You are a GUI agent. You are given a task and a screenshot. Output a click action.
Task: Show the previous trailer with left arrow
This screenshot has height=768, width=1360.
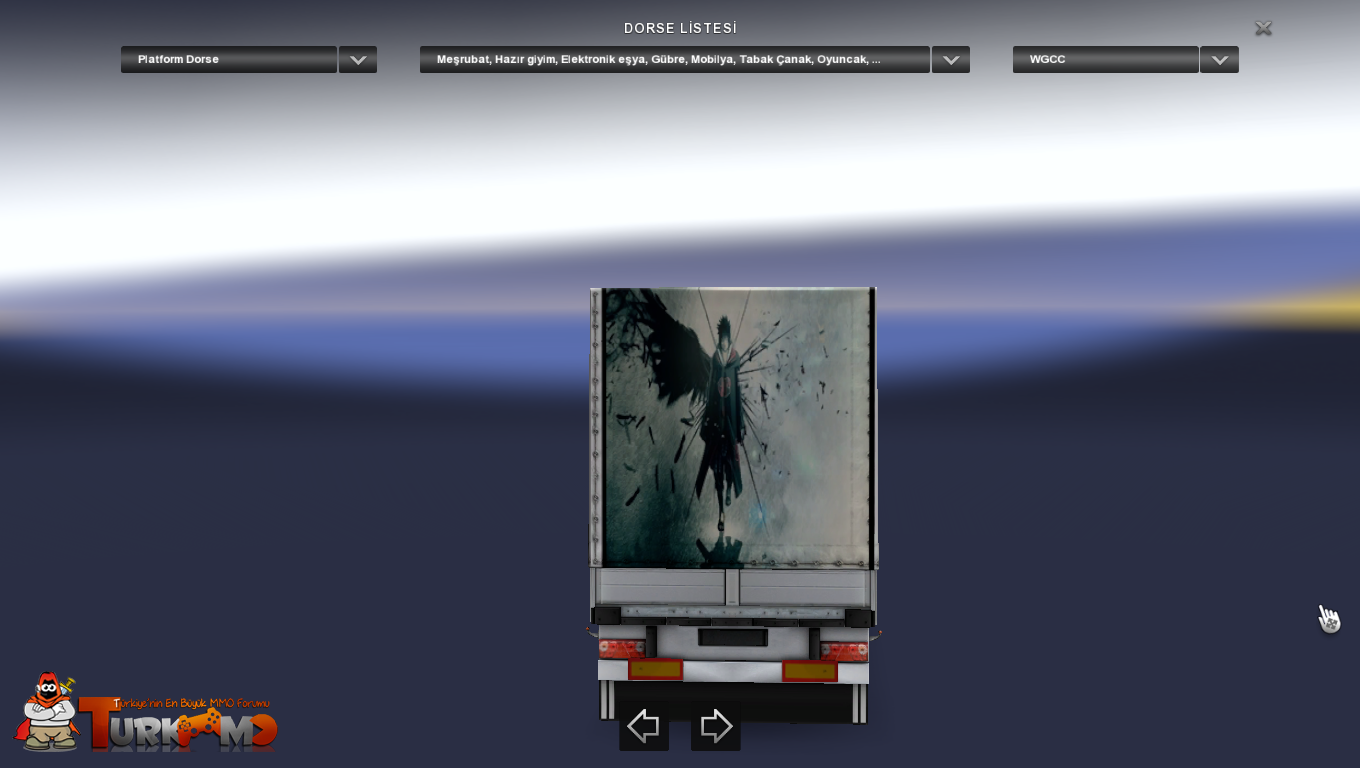[644, 726]
